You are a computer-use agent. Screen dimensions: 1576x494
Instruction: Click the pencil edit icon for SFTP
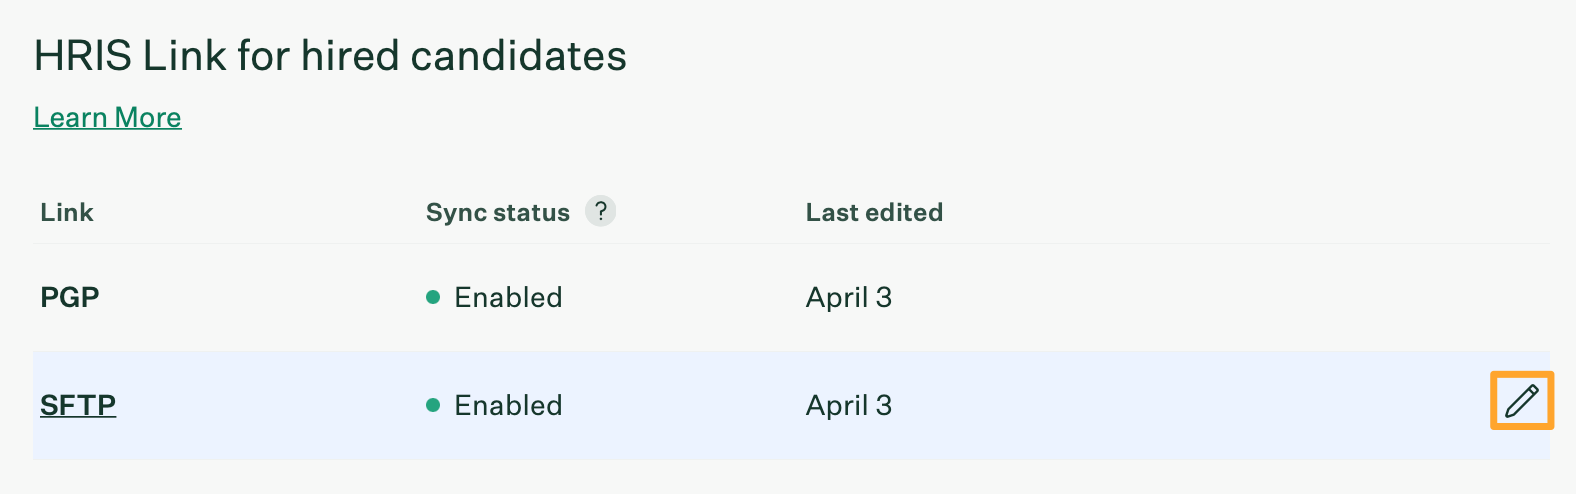tap(1522, 401)
